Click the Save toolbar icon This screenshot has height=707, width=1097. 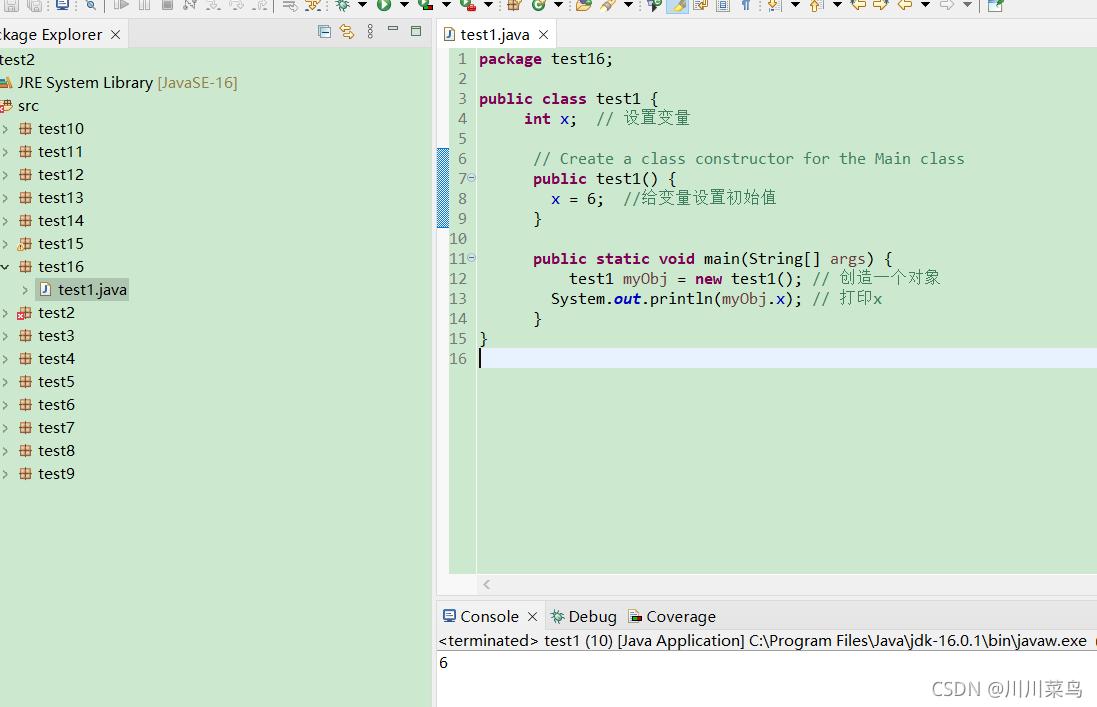click(x=11, y=5)
